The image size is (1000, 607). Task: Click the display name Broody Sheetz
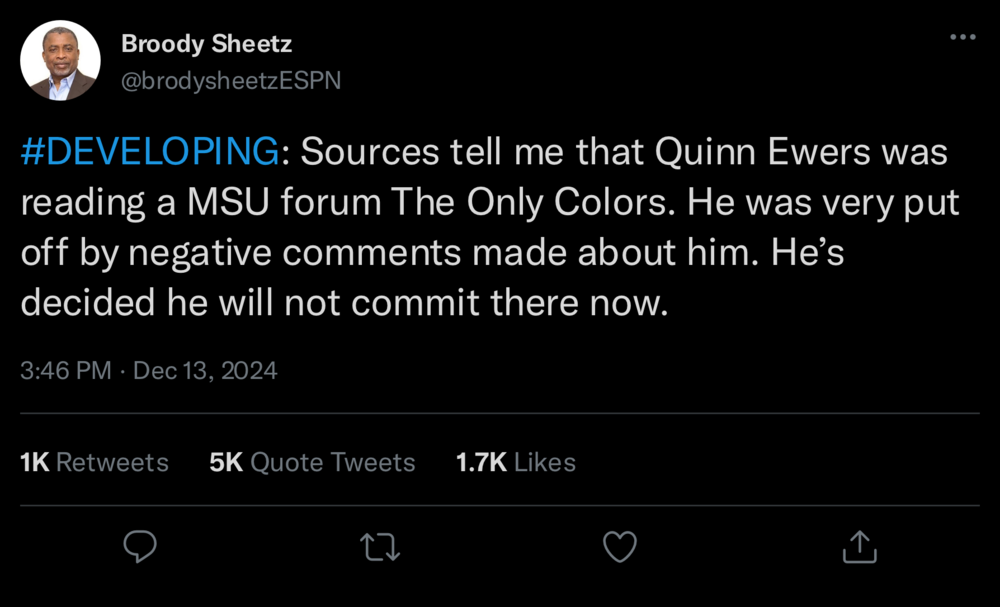[207, 44]
